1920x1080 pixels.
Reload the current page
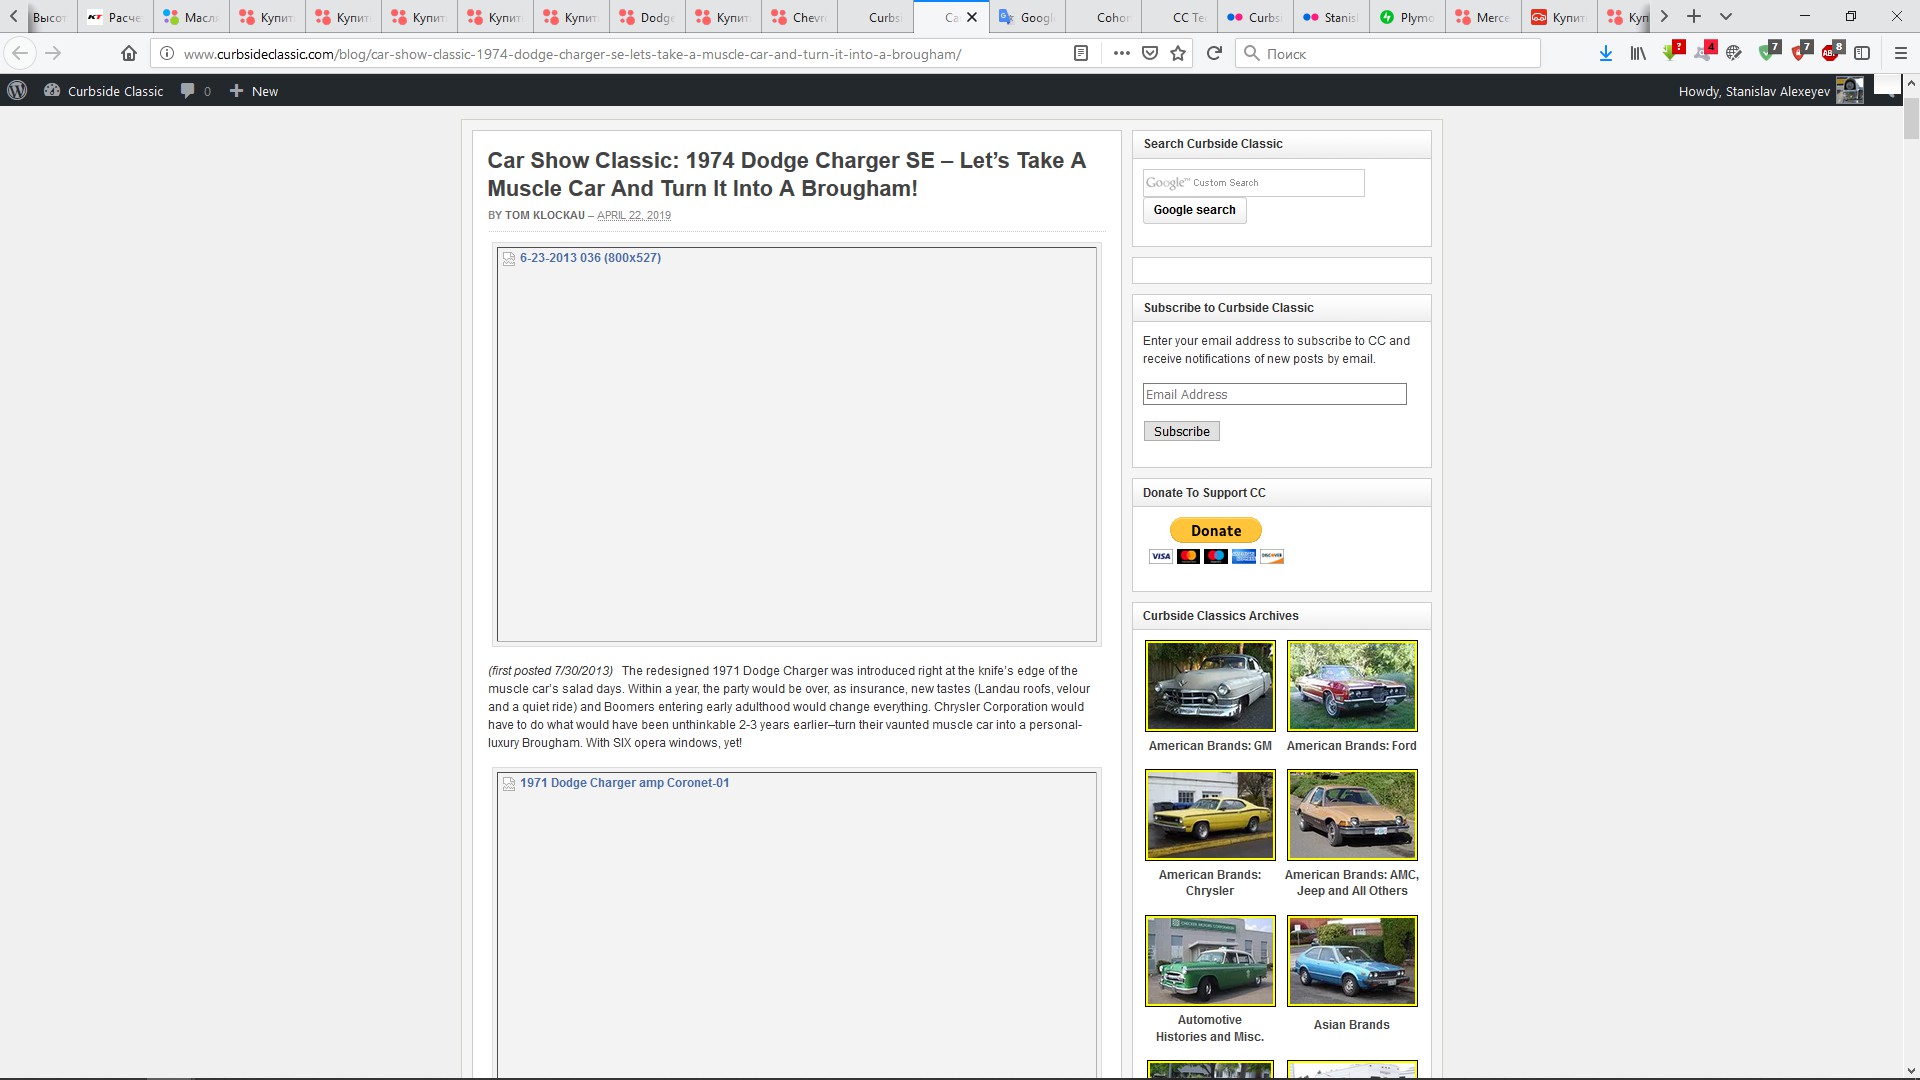[1214, 54]
